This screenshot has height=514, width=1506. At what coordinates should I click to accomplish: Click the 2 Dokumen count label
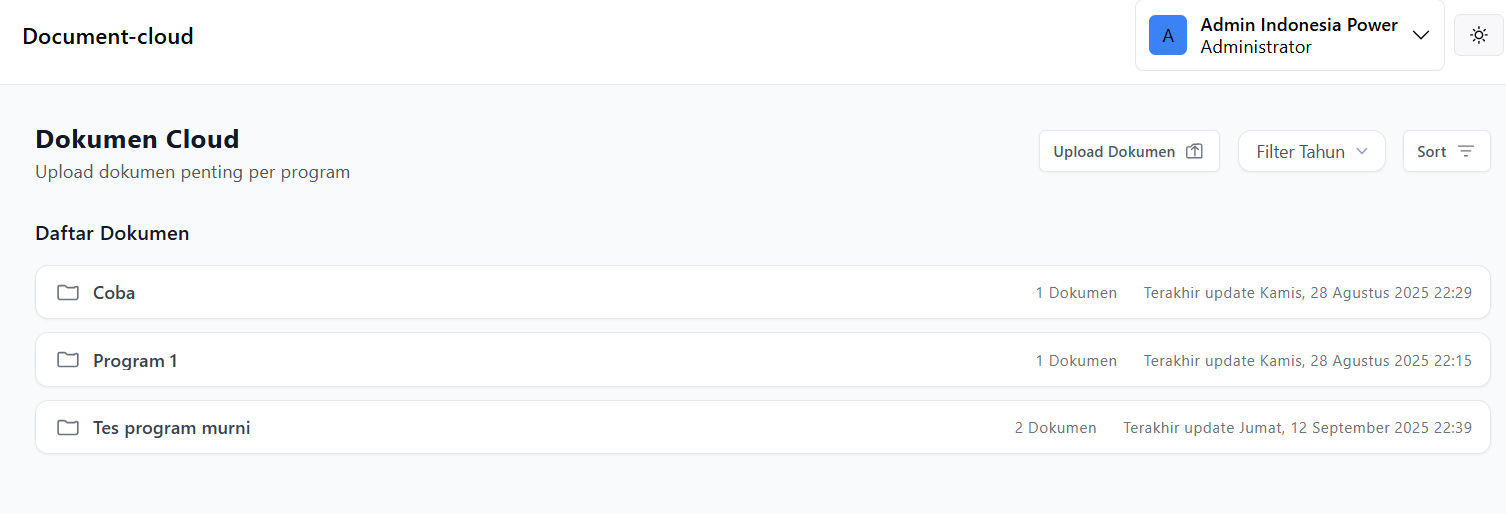(x=1055, y=428)
